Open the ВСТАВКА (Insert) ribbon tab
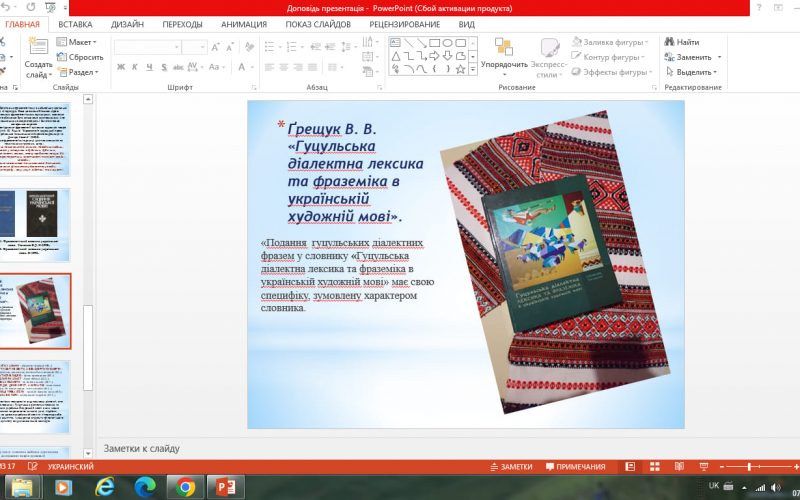800x500 pixels. (x=76, y=24)
